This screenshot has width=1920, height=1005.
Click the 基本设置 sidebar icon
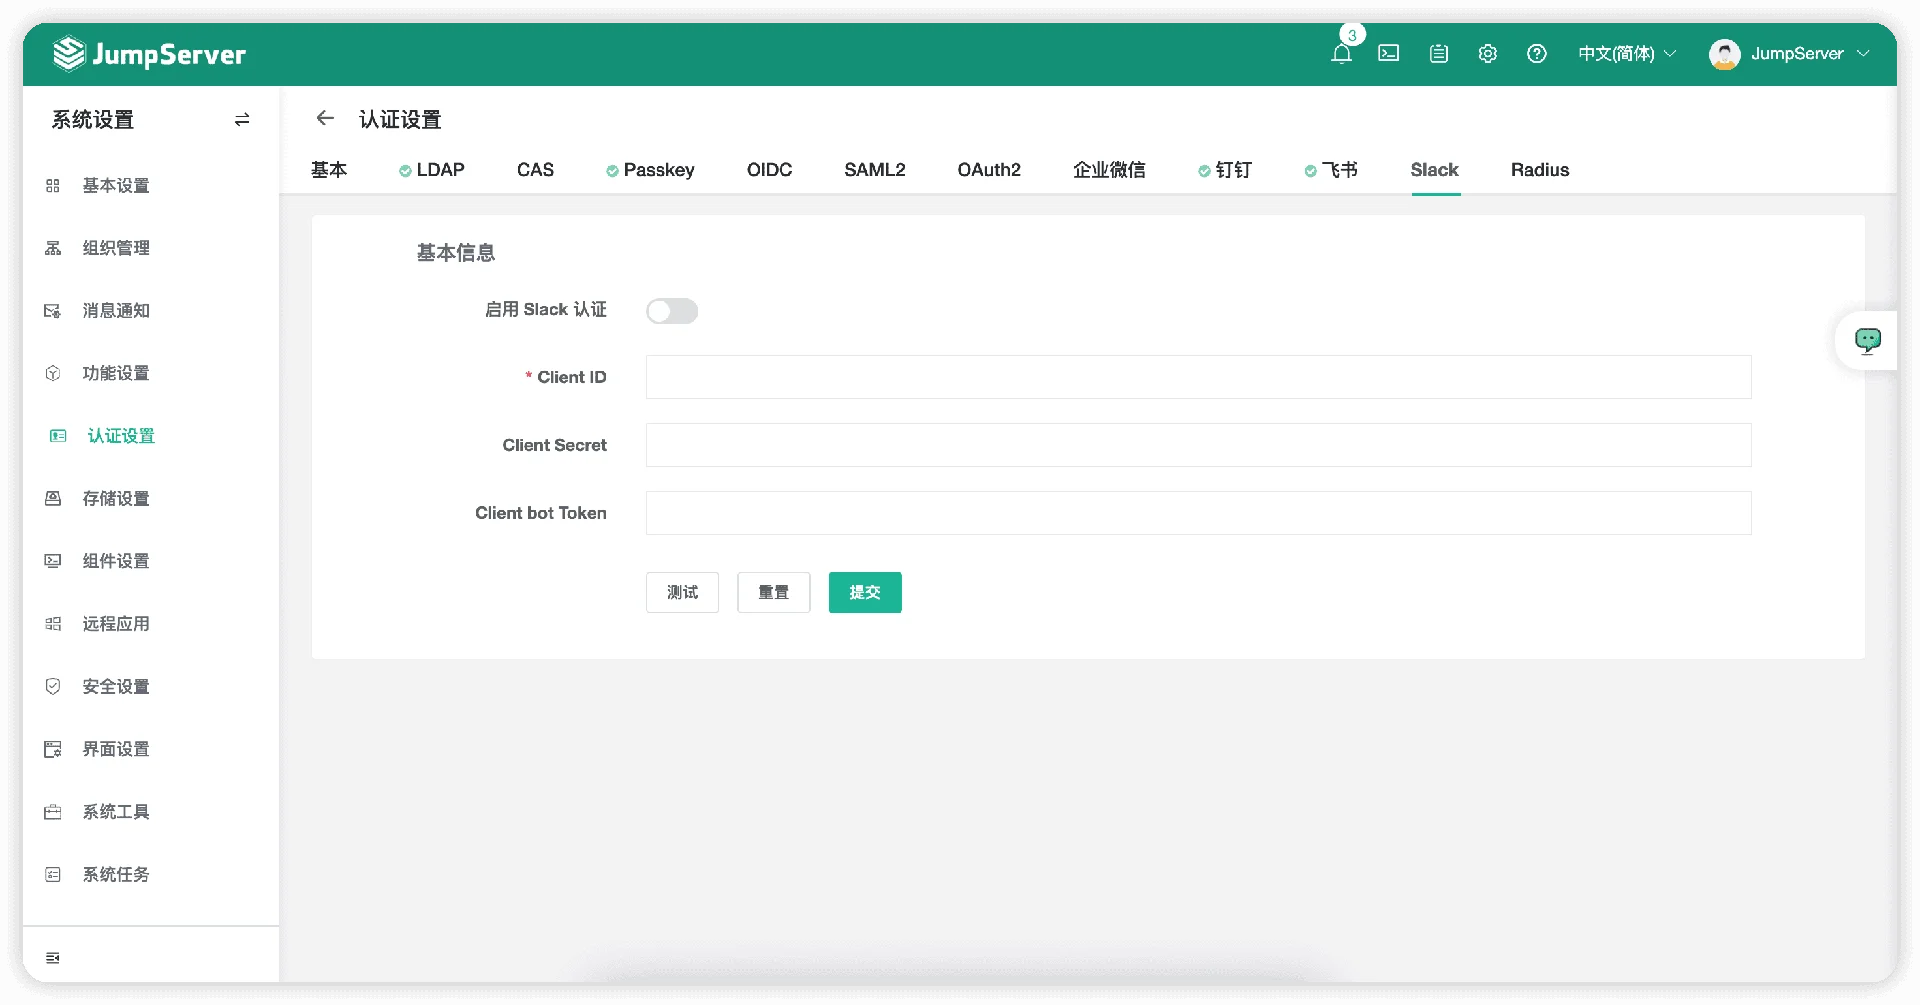53,186
